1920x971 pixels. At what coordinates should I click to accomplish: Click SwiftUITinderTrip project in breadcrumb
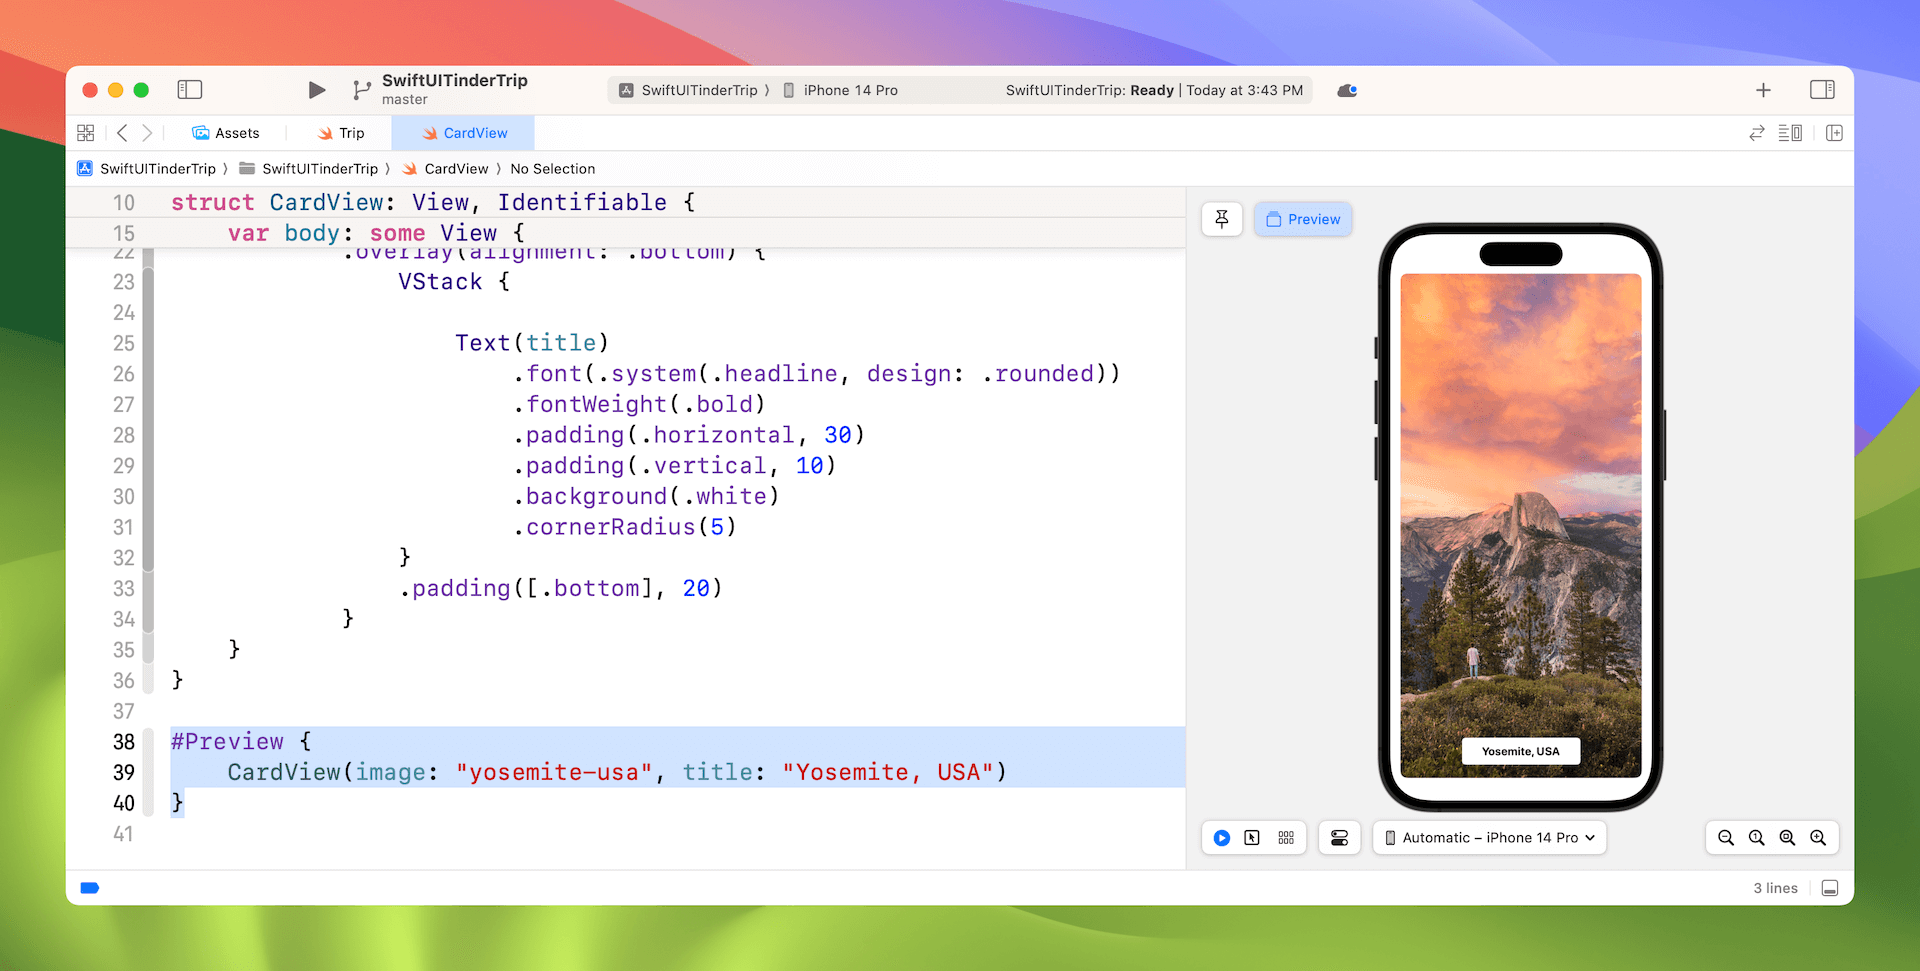[147, 169]
